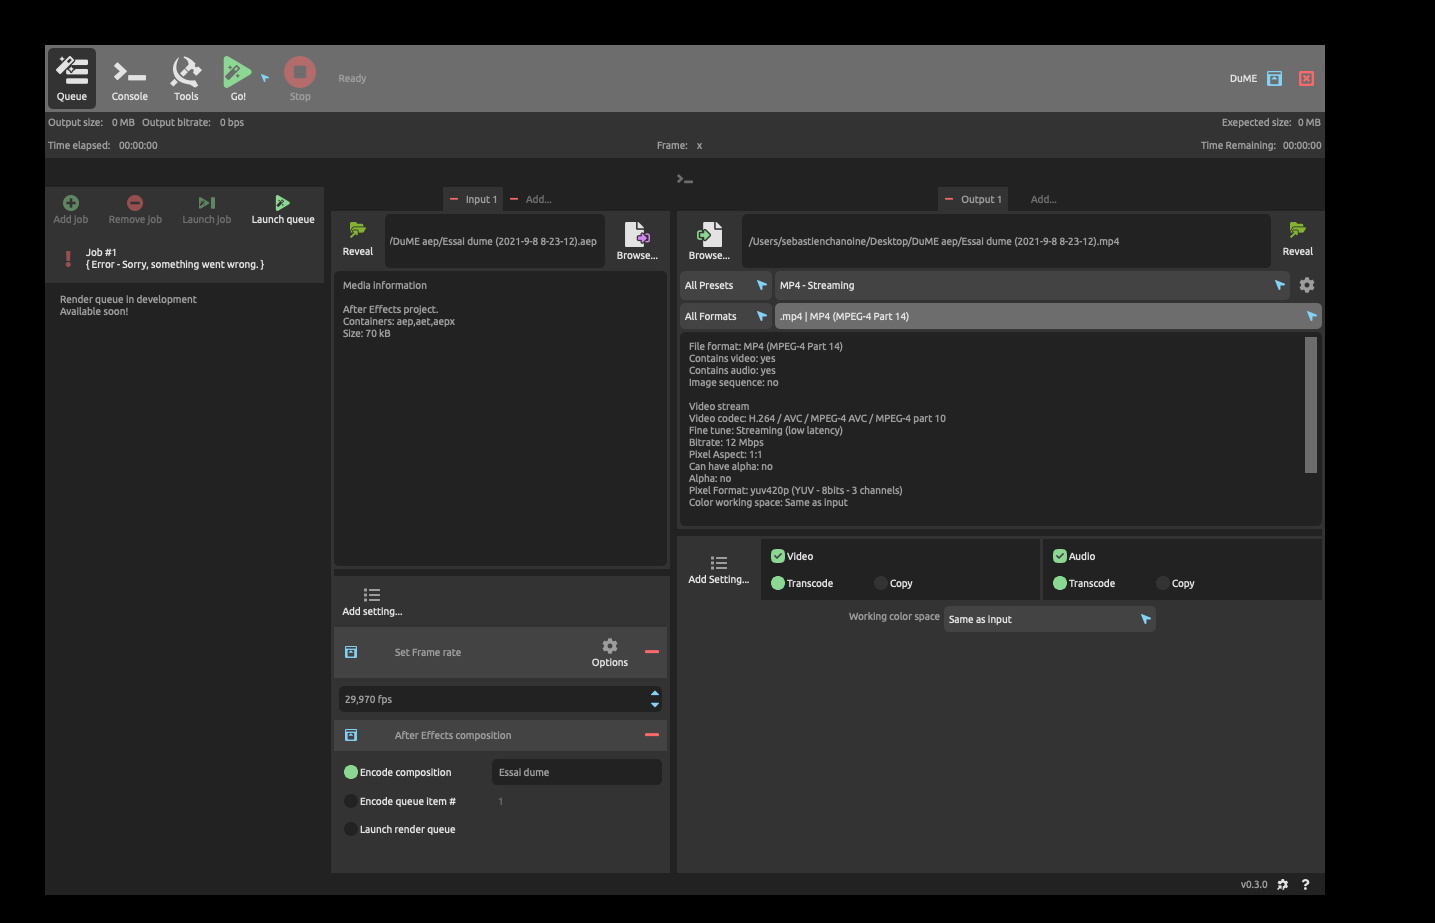Click the output info scrollbar
This screenshot has height=923, width=1435.
(x=1311, y=405)
